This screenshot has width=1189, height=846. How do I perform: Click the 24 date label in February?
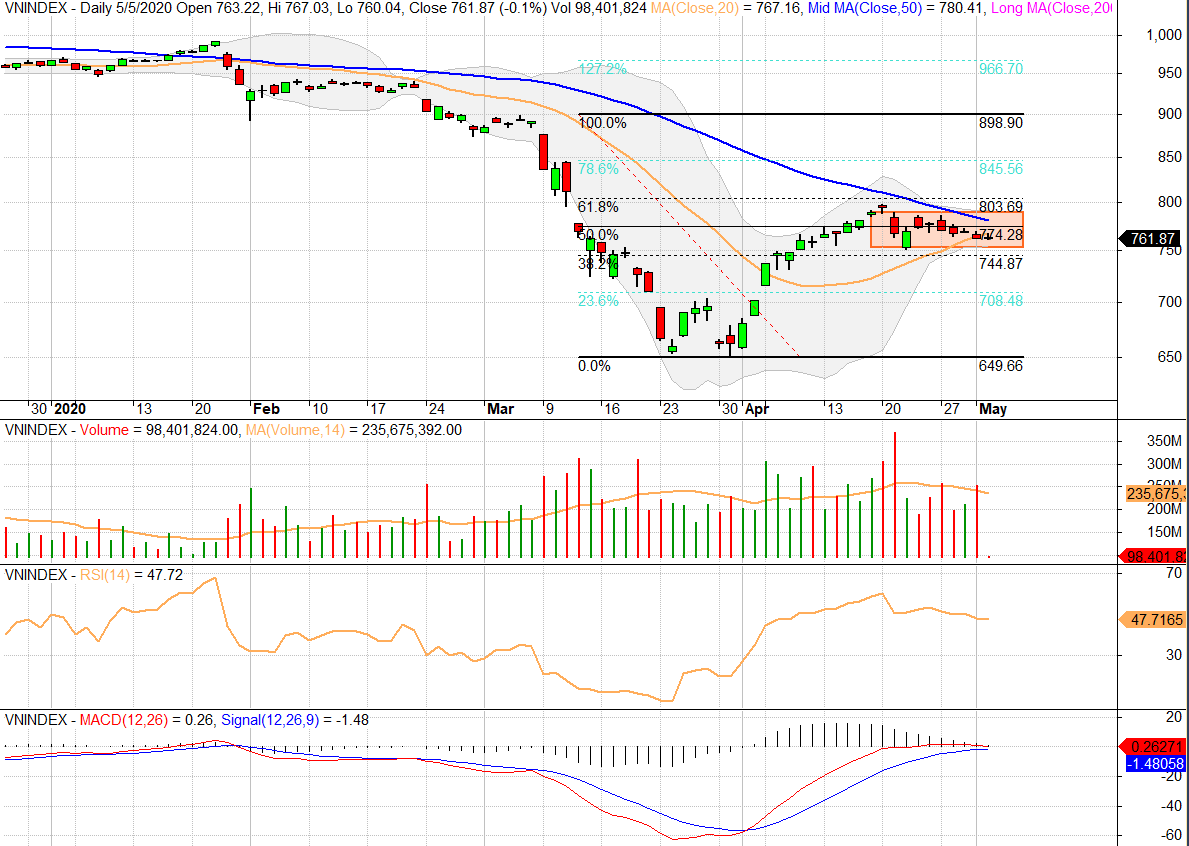(436, 409)
